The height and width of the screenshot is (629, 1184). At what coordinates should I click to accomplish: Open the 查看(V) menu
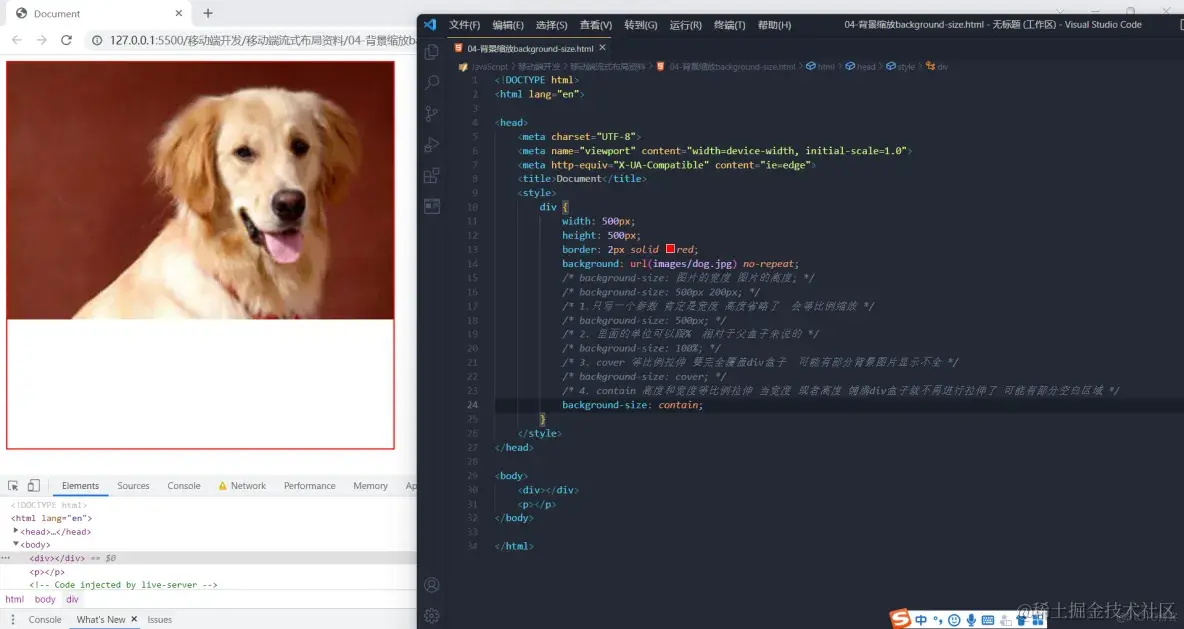596,25
